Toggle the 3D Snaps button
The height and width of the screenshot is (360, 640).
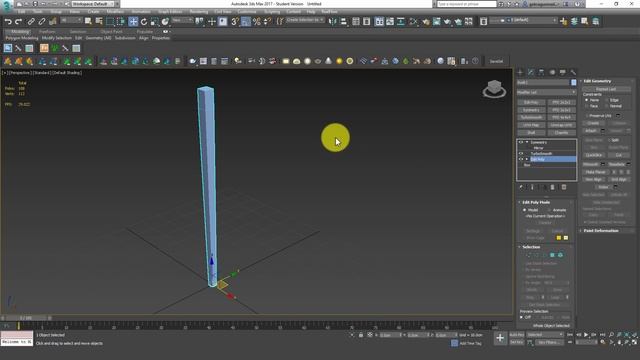[x=235, y=22]
